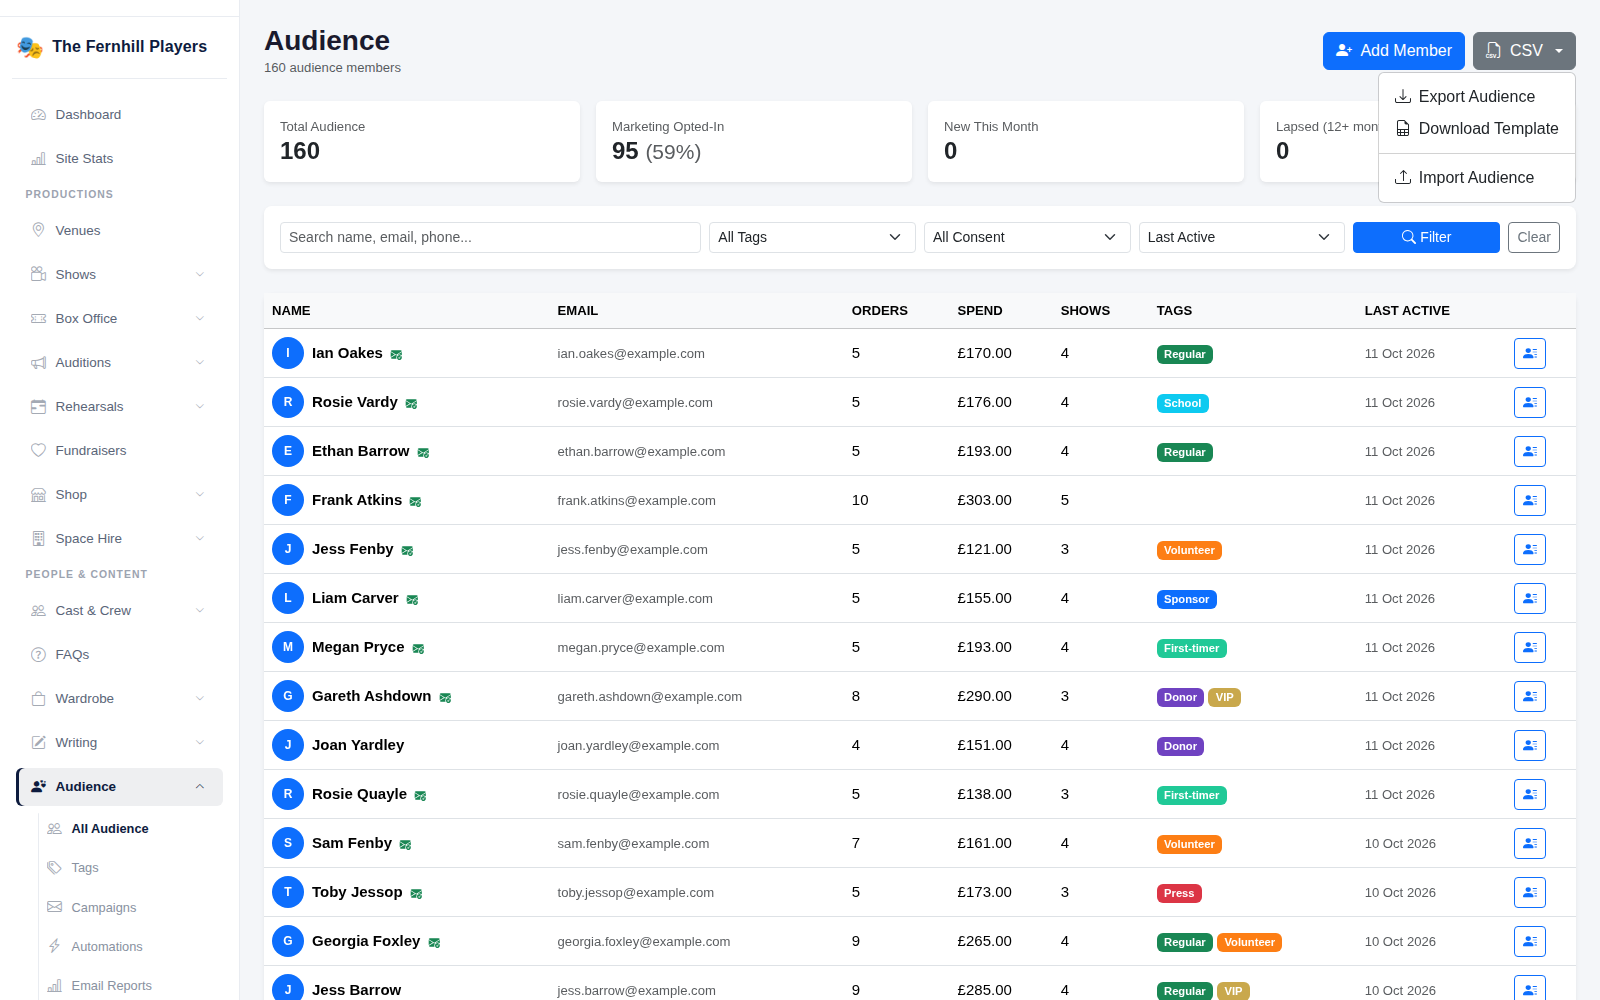Viewport: 1600px width, 1000px height.
Task: Open FAQs in the sidebar
Action: [x=120, y=655]
